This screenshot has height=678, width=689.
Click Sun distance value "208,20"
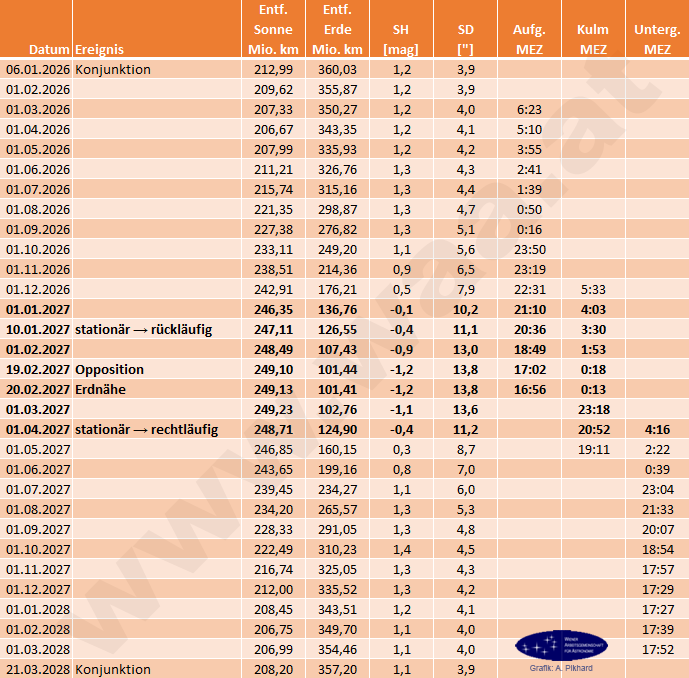click(x=273, y=669)
